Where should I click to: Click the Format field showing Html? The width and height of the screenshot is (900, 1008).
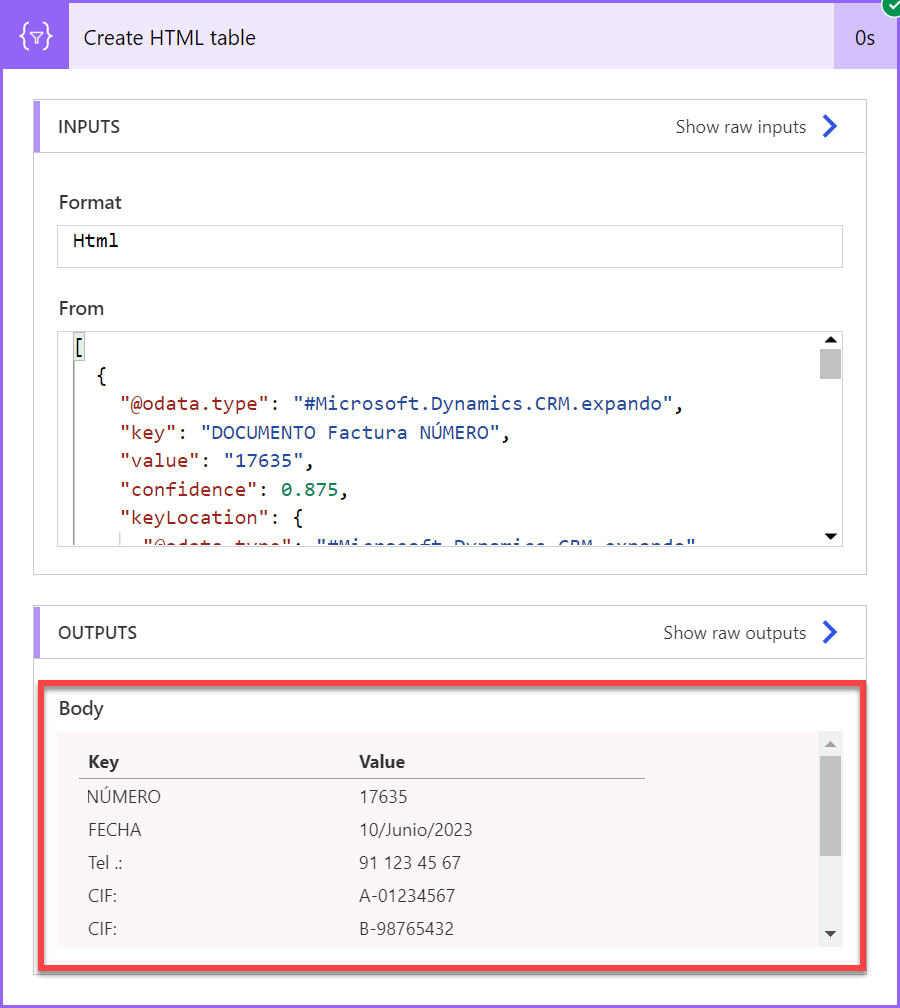click(x=450, y=246)
